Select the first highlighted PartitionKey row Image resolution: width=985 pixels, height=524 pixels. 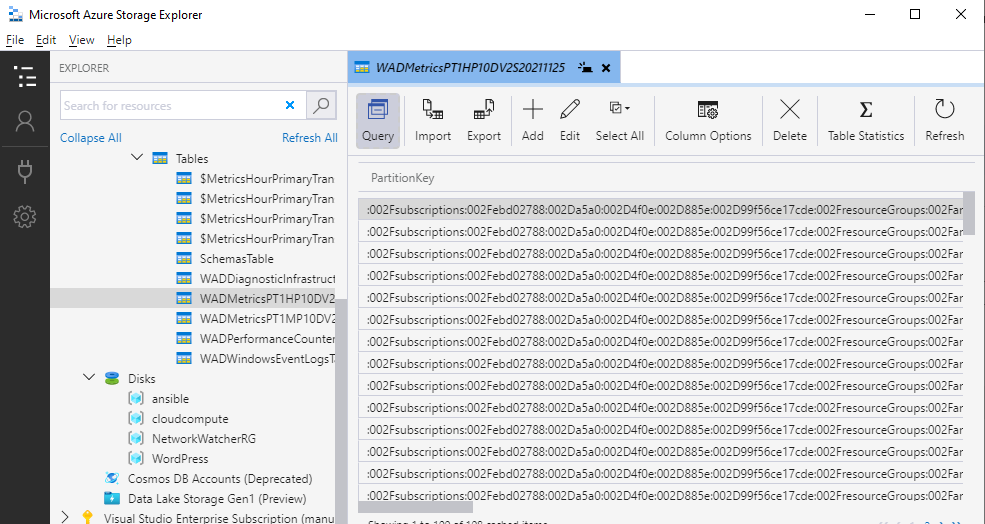point(660,209)
